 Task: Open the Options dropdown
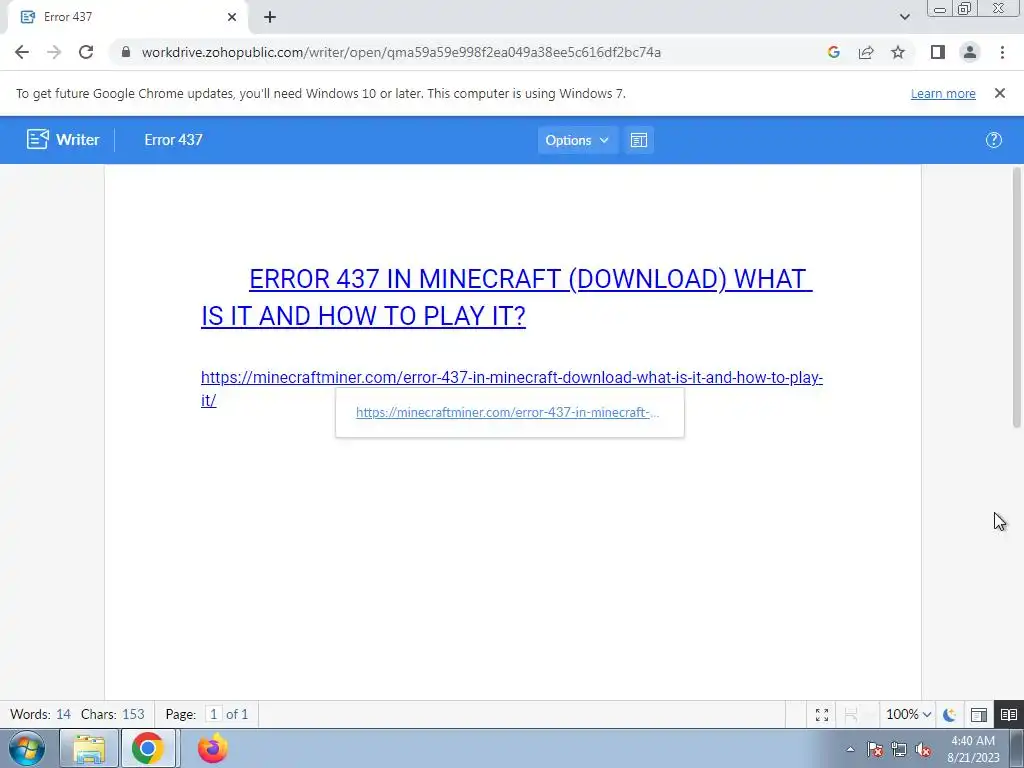(577, 140)
